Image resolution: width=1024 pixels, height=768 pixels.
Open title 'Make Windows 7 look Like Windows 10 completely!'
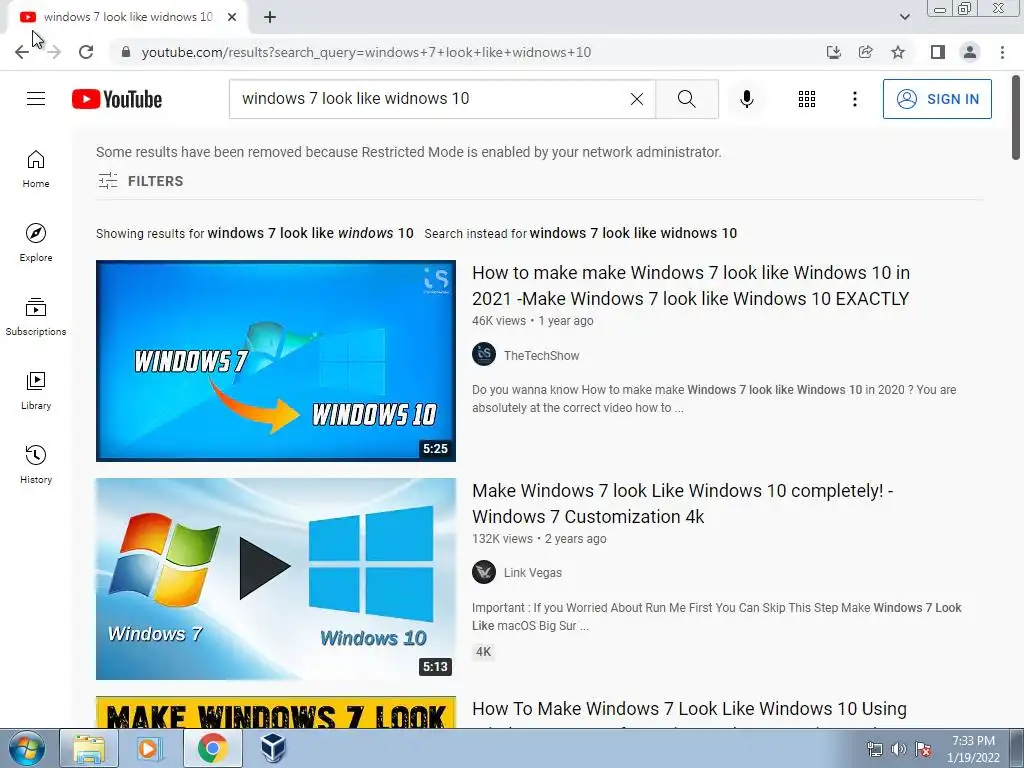[683, 504]
